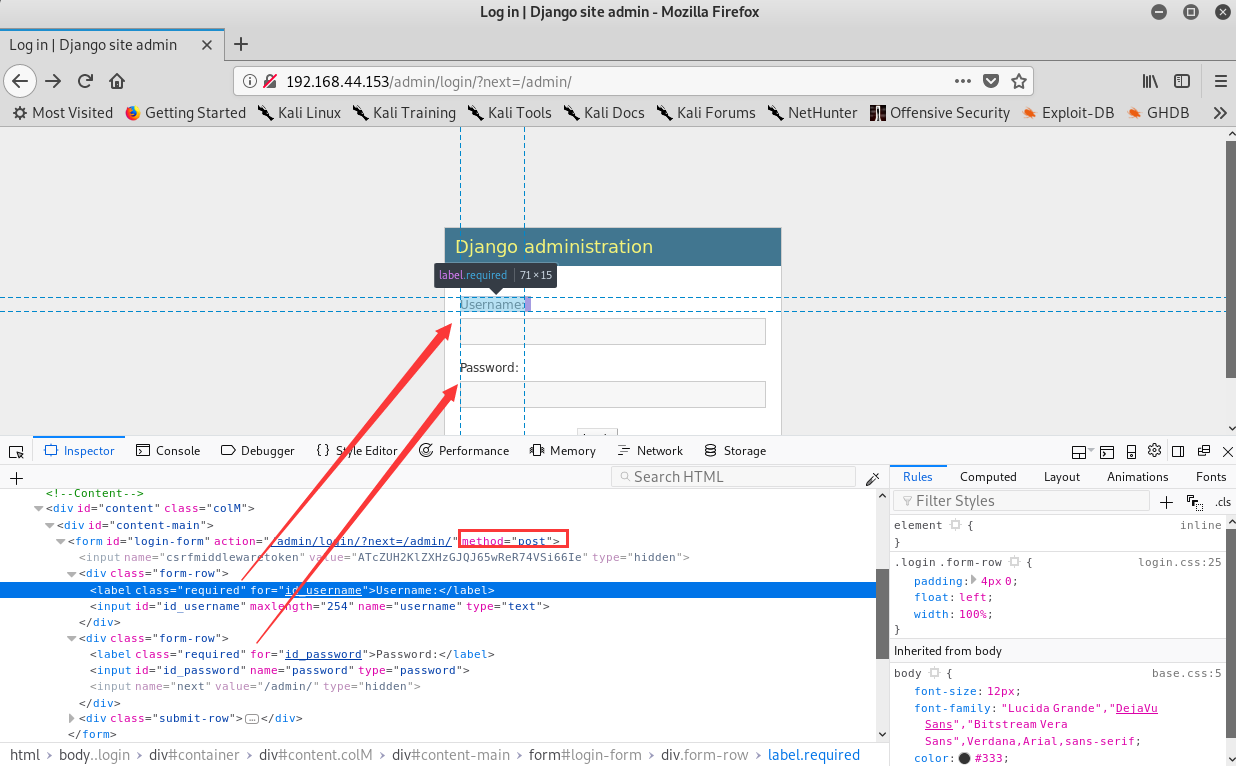The height and width of the screenshot is (766, 1236).
Task: Toggle pseudo-class panel icon
Action: (1194, 501)
